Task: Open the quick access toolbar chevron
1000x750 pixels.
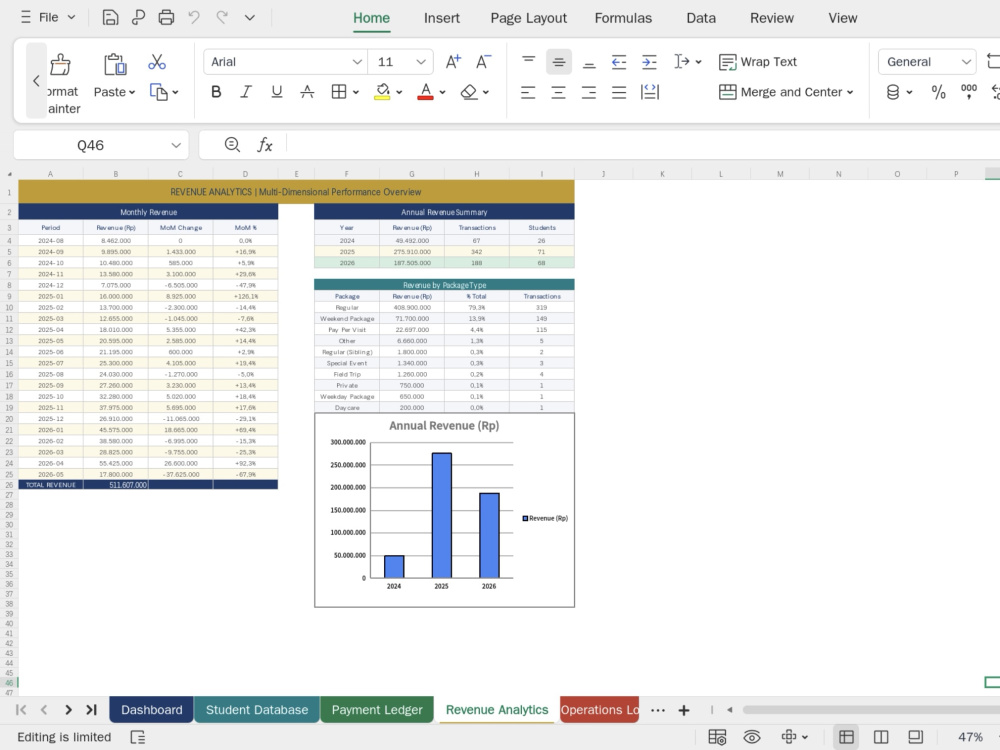Action: (250, 18)
